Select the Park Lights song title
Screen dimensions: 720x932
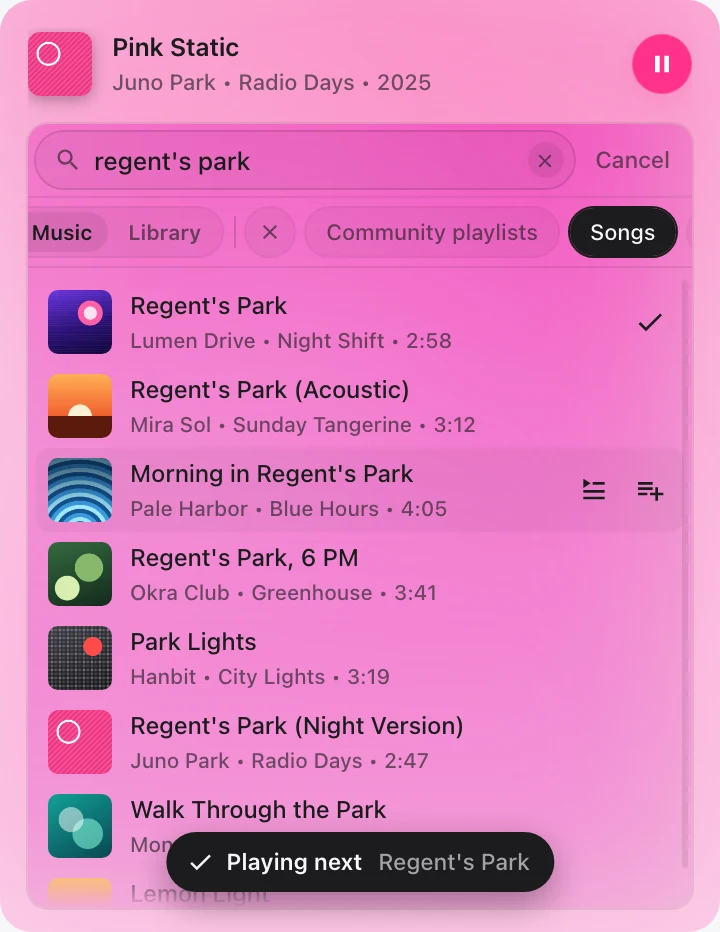click(193, 642)
